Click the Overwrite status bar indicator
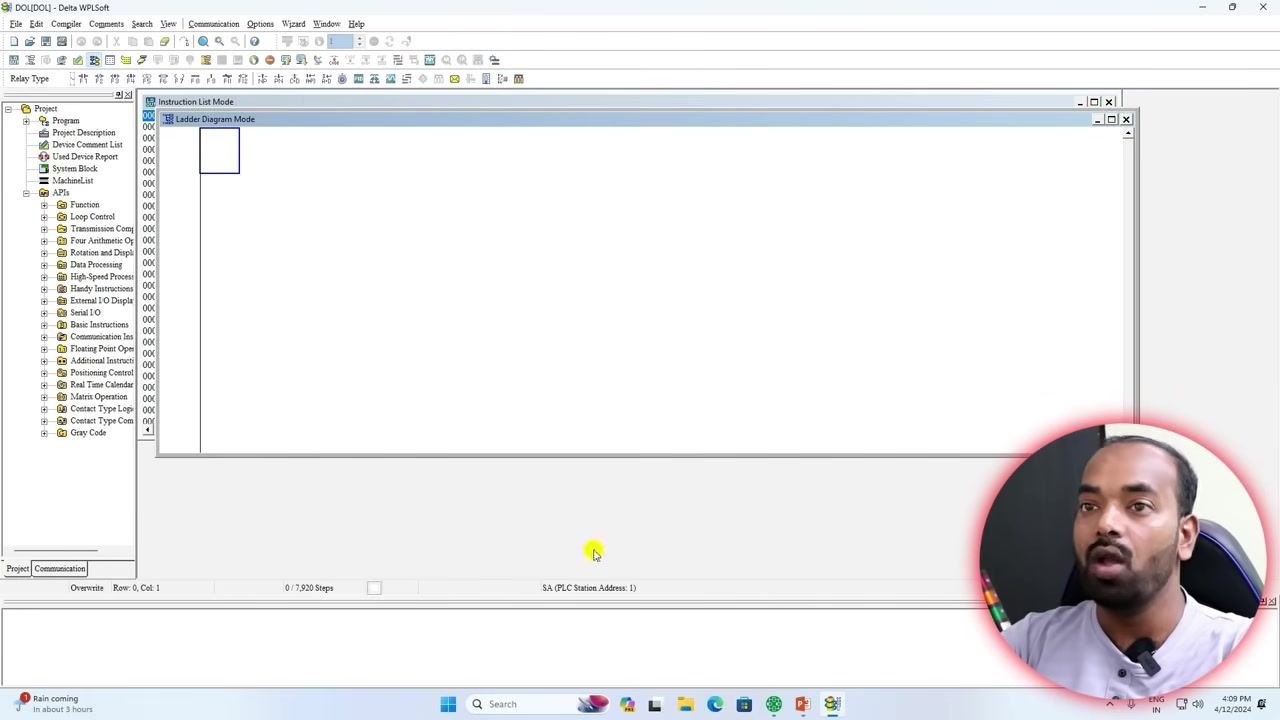This screenshot has height=720, width=1280. click(x=87, y=588)
